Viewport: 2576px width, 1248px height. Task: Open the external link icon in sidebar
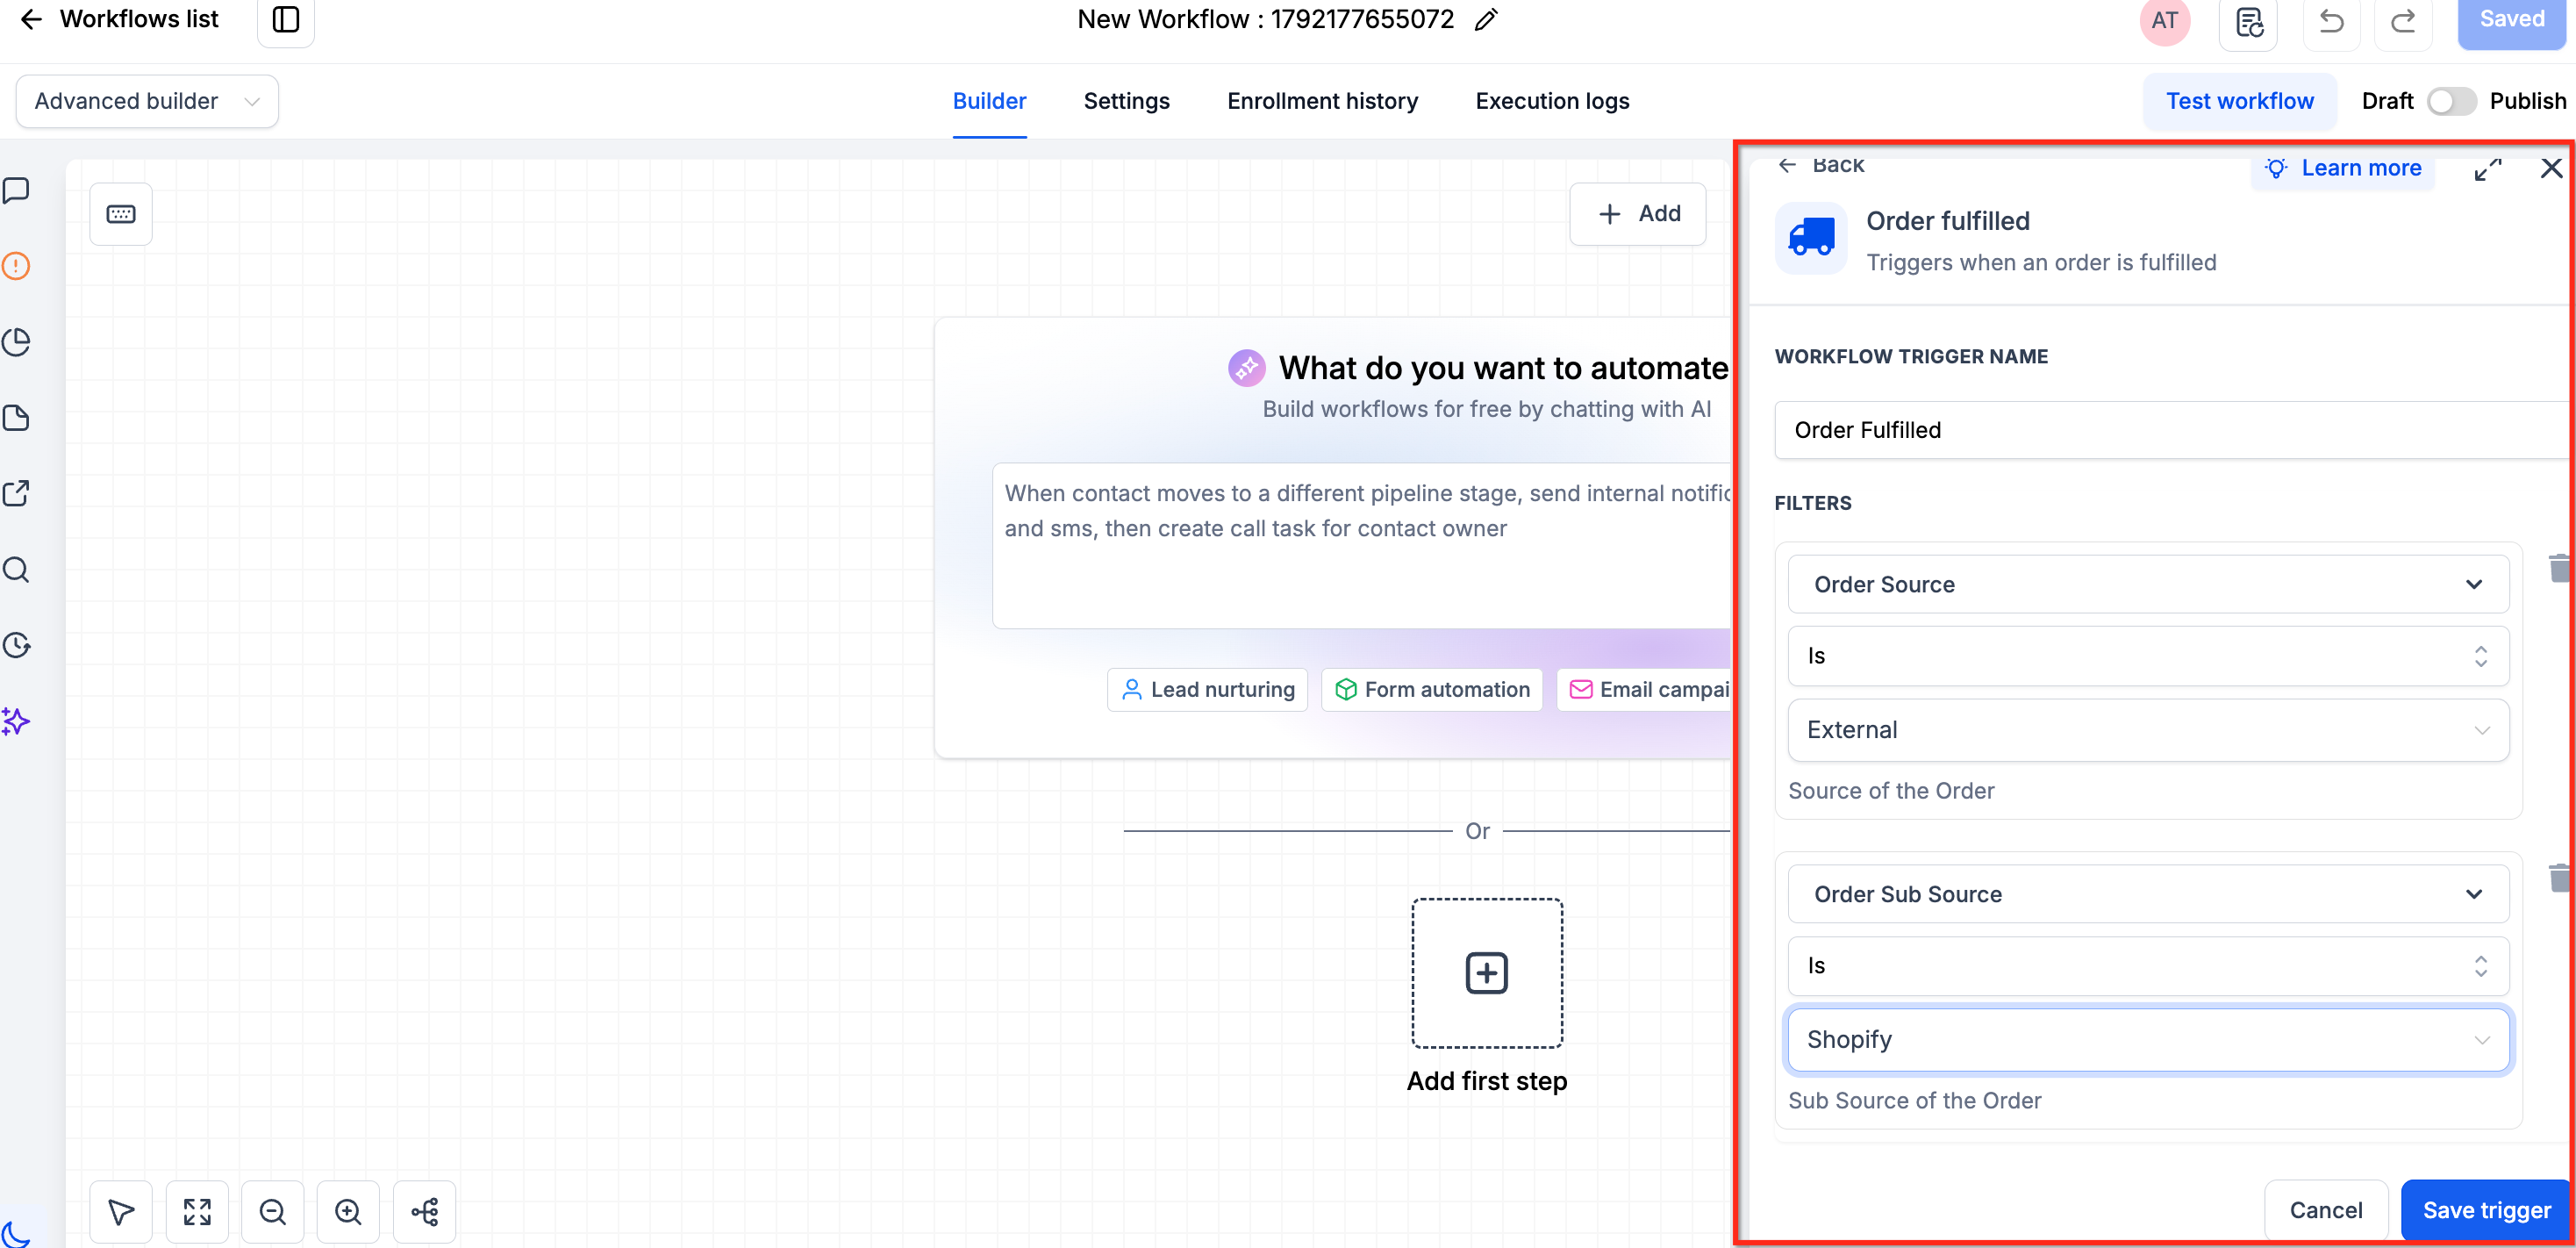coord(16,493)
